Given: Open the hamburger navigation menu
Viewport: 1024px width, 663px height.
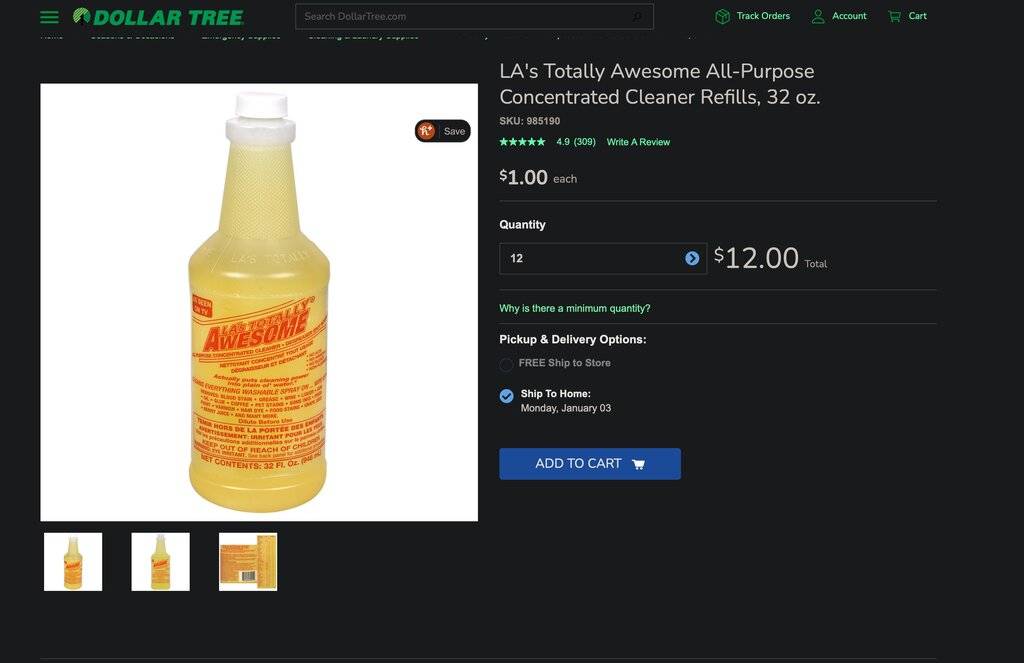Looking at the screenshot, I should click(x=49, y=17).
